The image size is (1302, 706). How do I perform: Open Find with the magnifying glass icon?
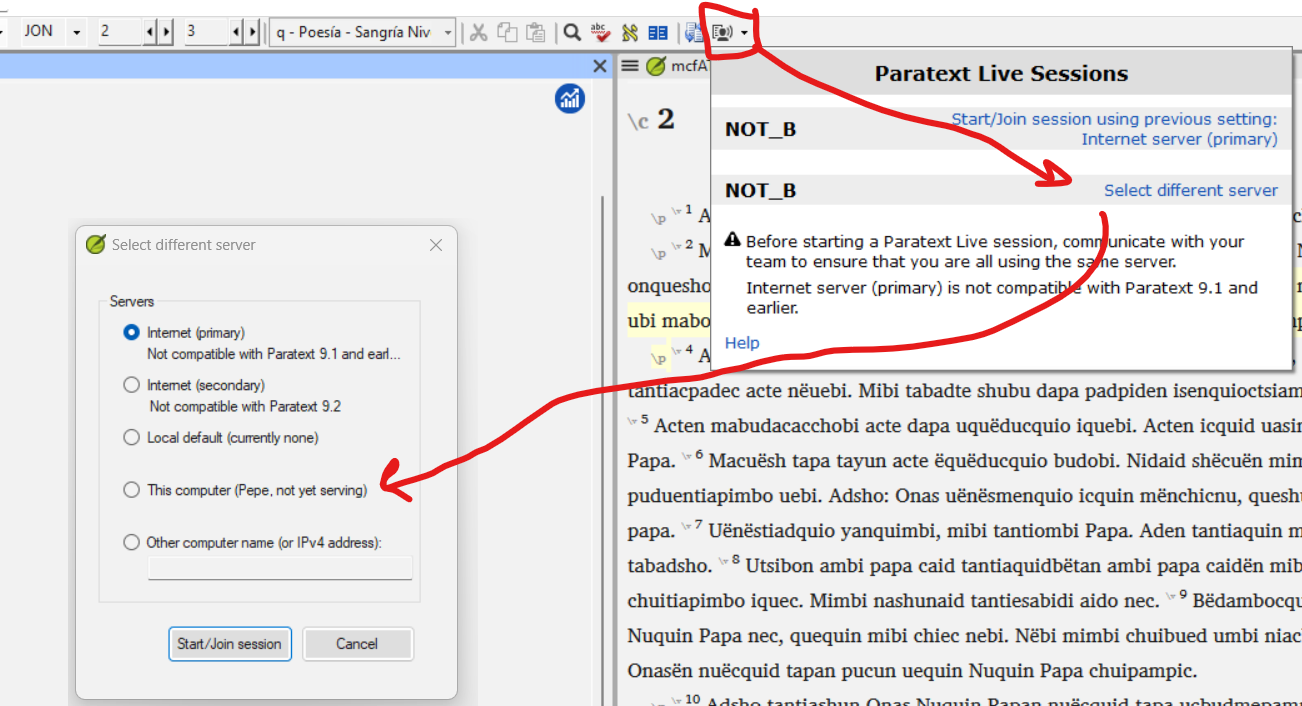tap(572, 32)
